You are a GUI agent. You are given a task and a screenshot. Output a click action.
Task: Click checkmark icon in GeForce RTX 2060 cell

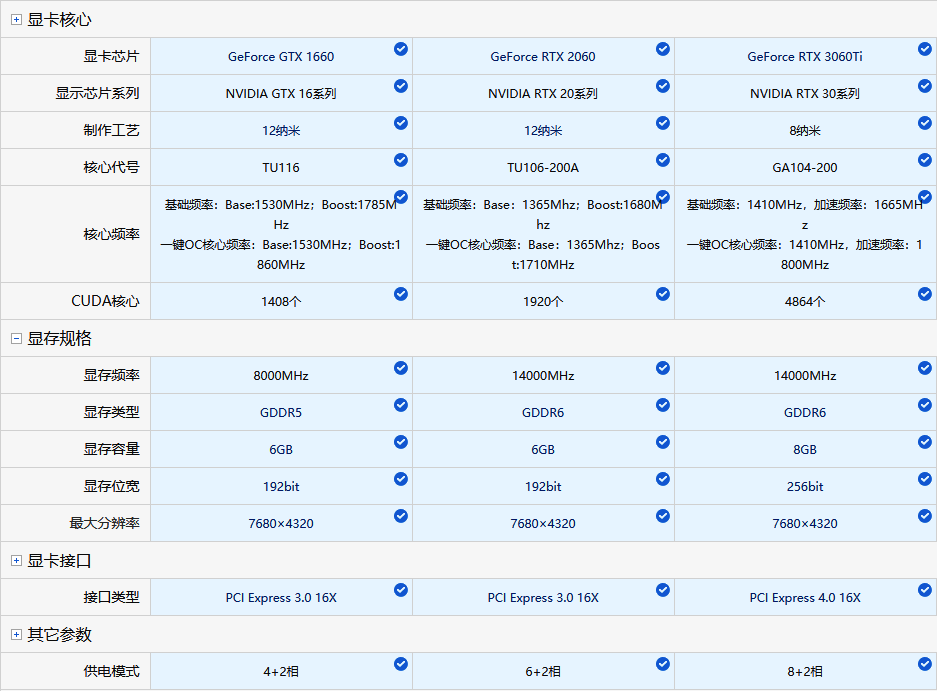663,49
